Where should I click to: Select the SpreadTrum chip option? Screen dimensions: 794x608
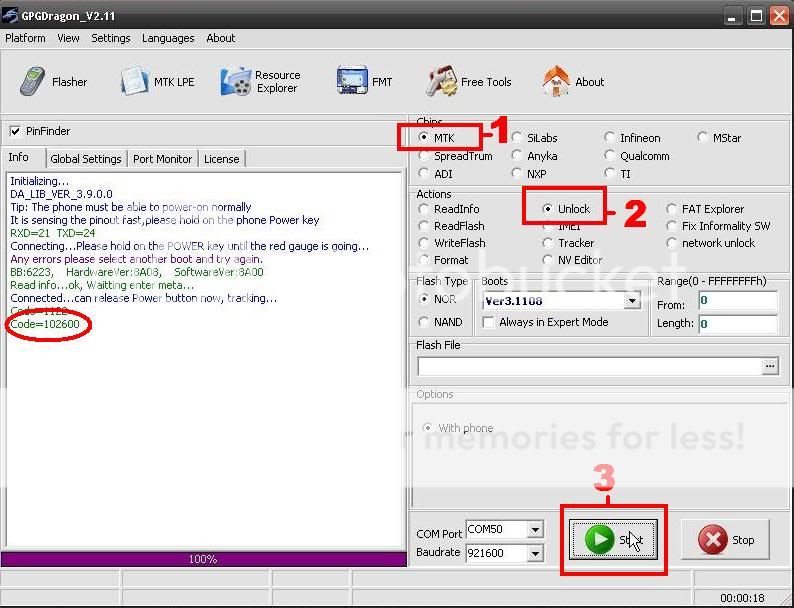point(425,156)
